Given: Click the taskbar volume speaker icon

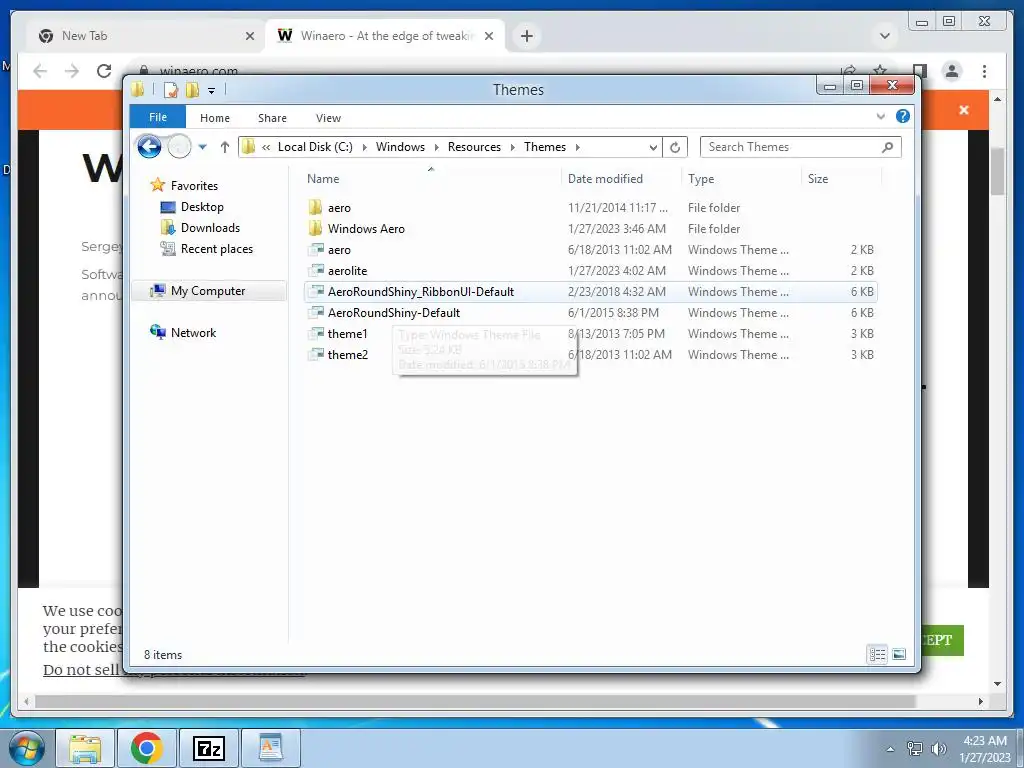Looking at the screenshot, I should 939,748.
